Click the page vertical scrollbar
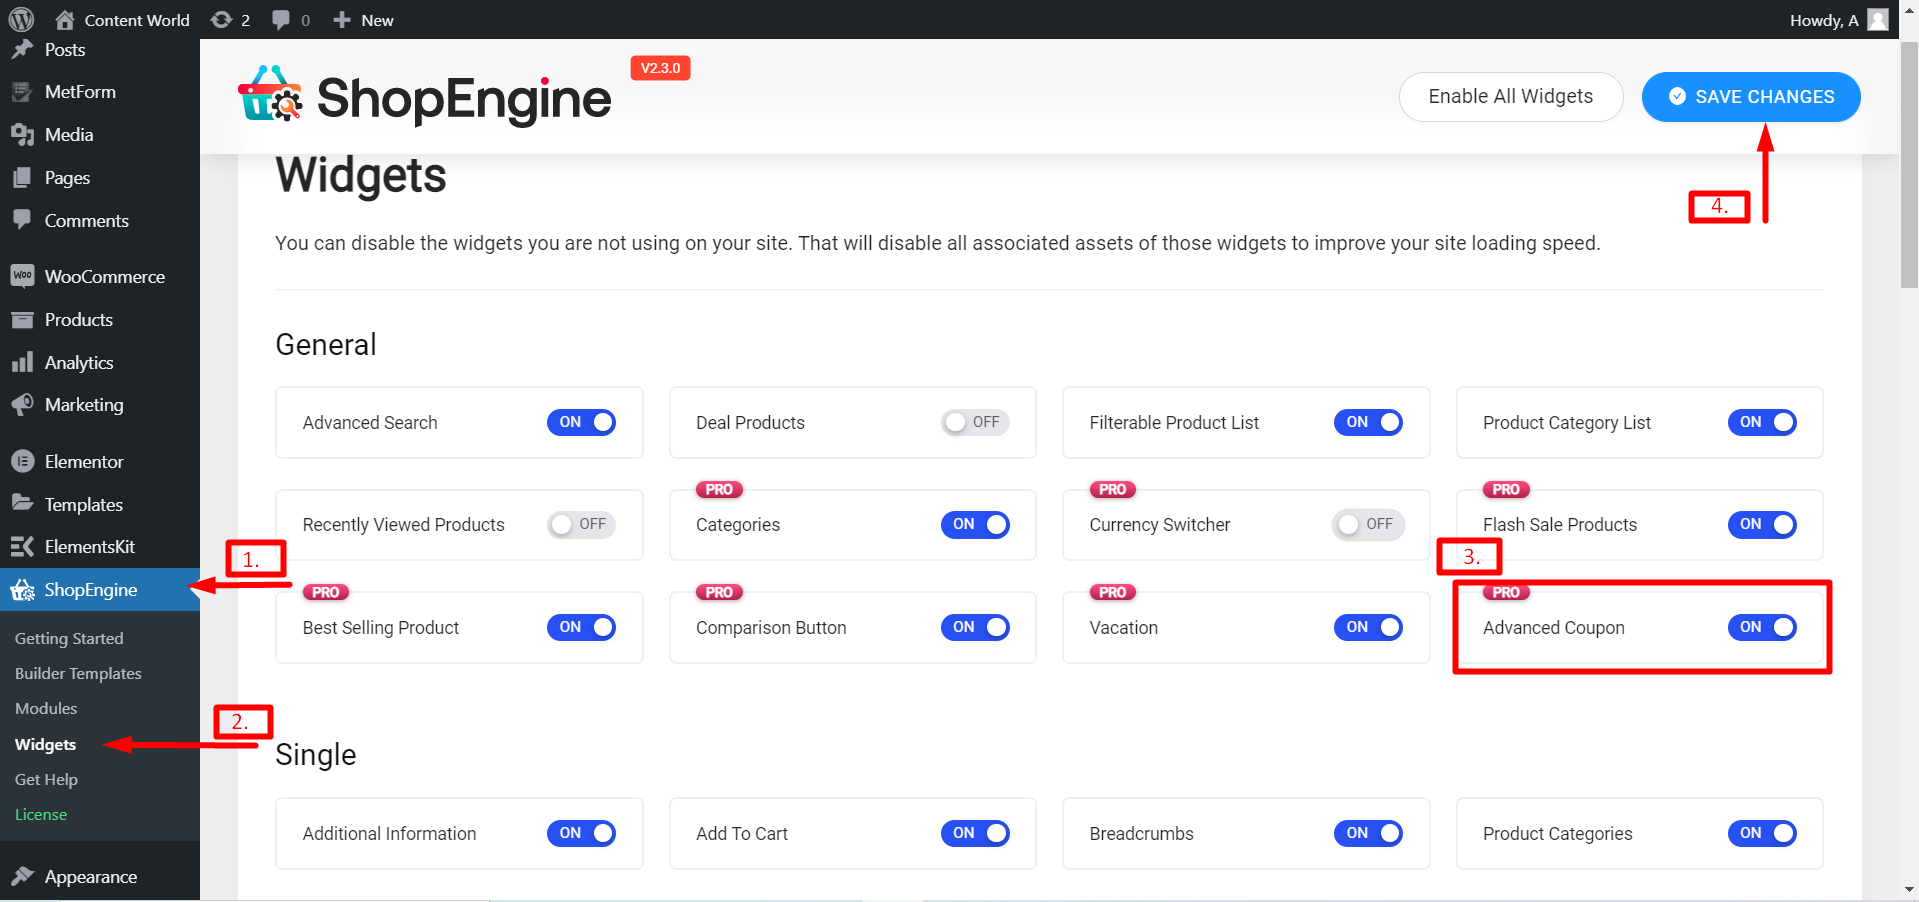Screen dimensions: 1919x902 pyautogui.click(x=1909, y=160)
